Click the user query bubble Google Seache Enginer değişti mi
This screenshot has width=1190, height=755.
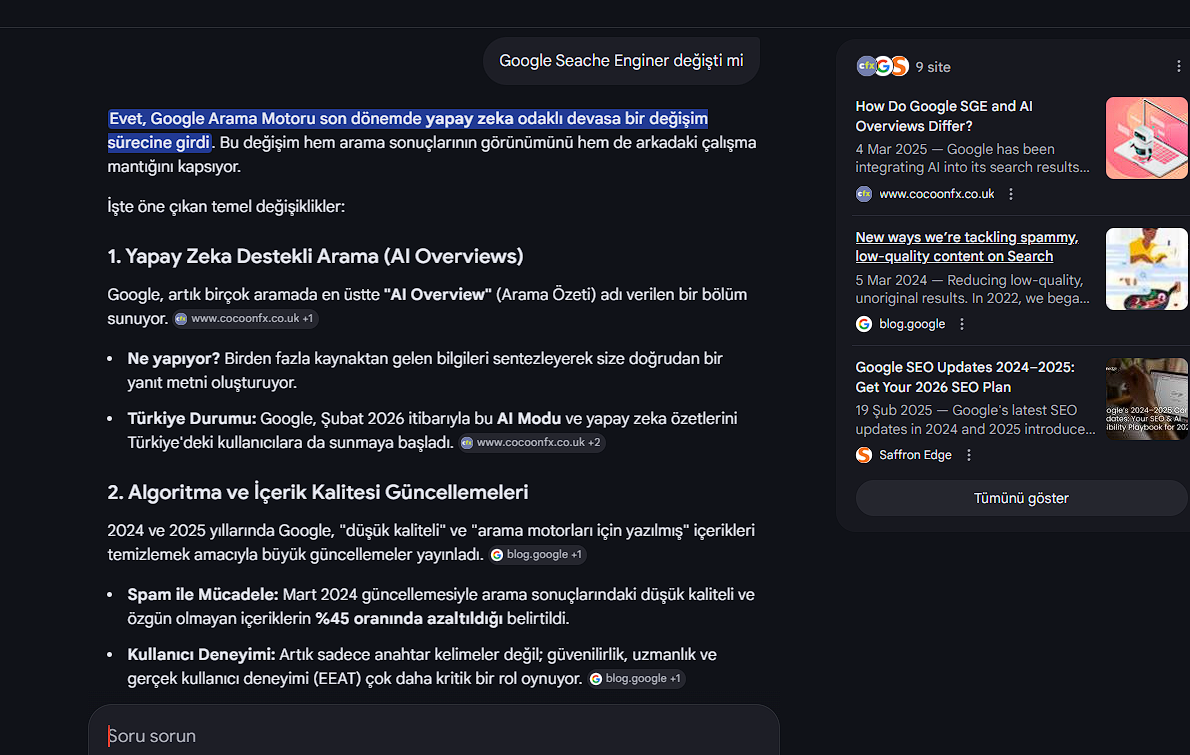[x=621, y=61]
